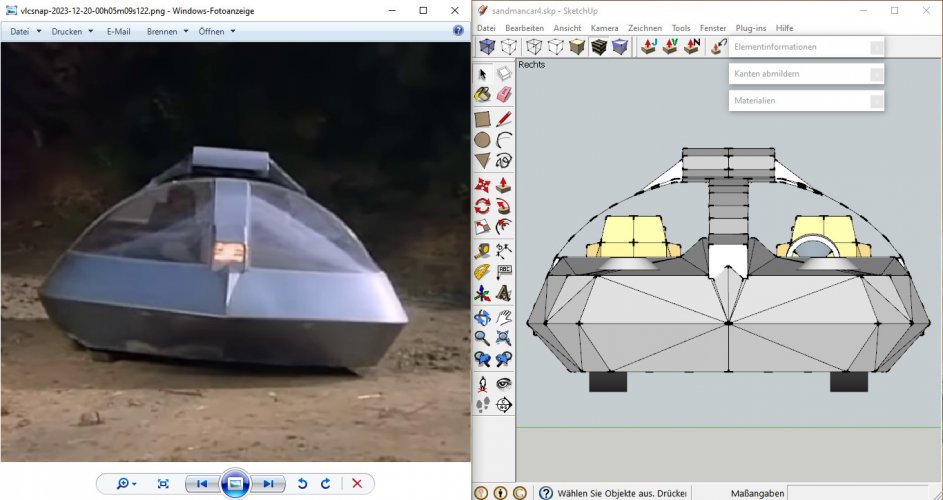Rotate image counterclockwise
This screenshot has height=500, width=943.
tap(303, 484)
